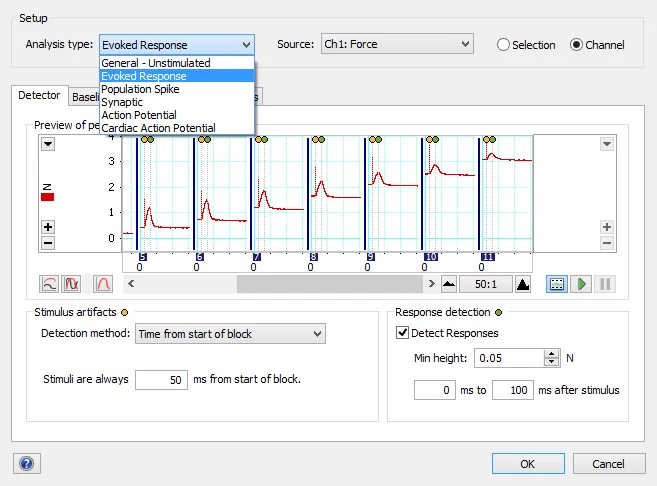Open the Detection method dropdown
The height and width of the screenshot is (486, 657).
point(230,334)
